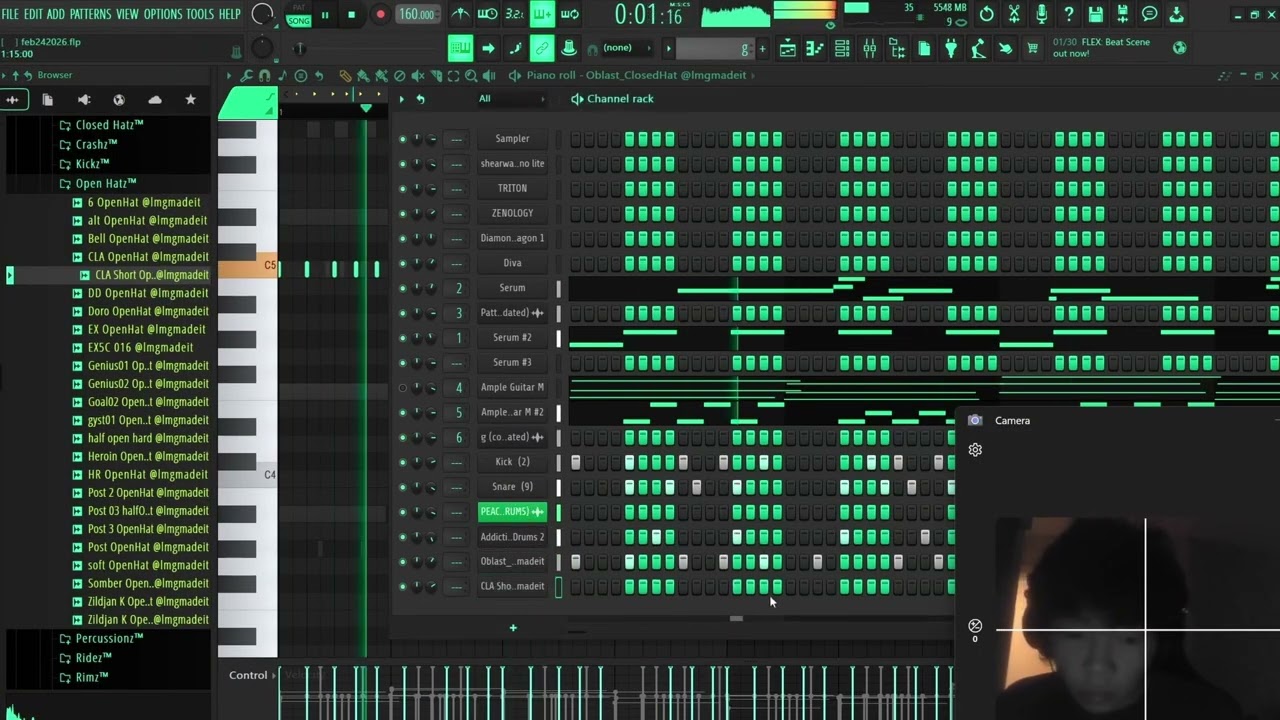Switch PAT/SONG mode toggle
The image size is (1280, 720).
[298, 14]
